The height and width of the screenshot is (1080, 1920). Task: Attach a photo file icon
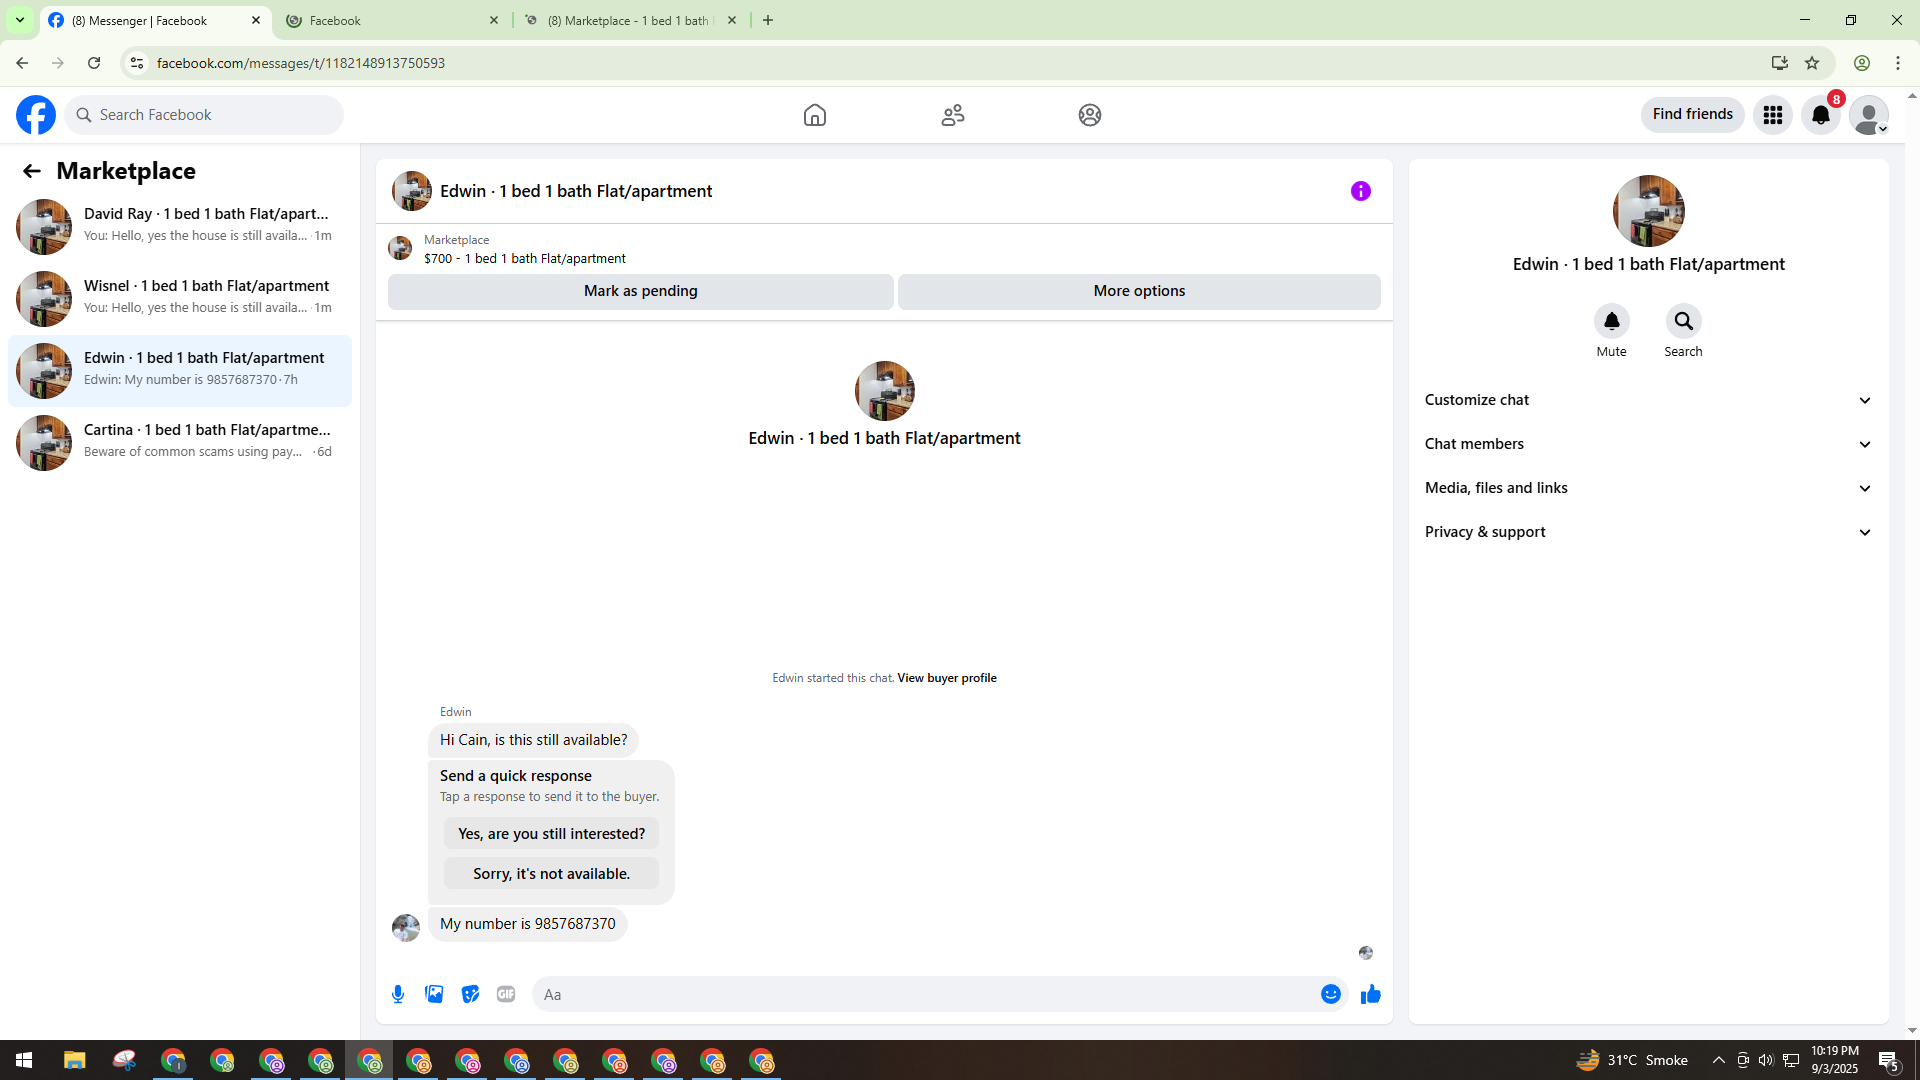click(434, 994)
